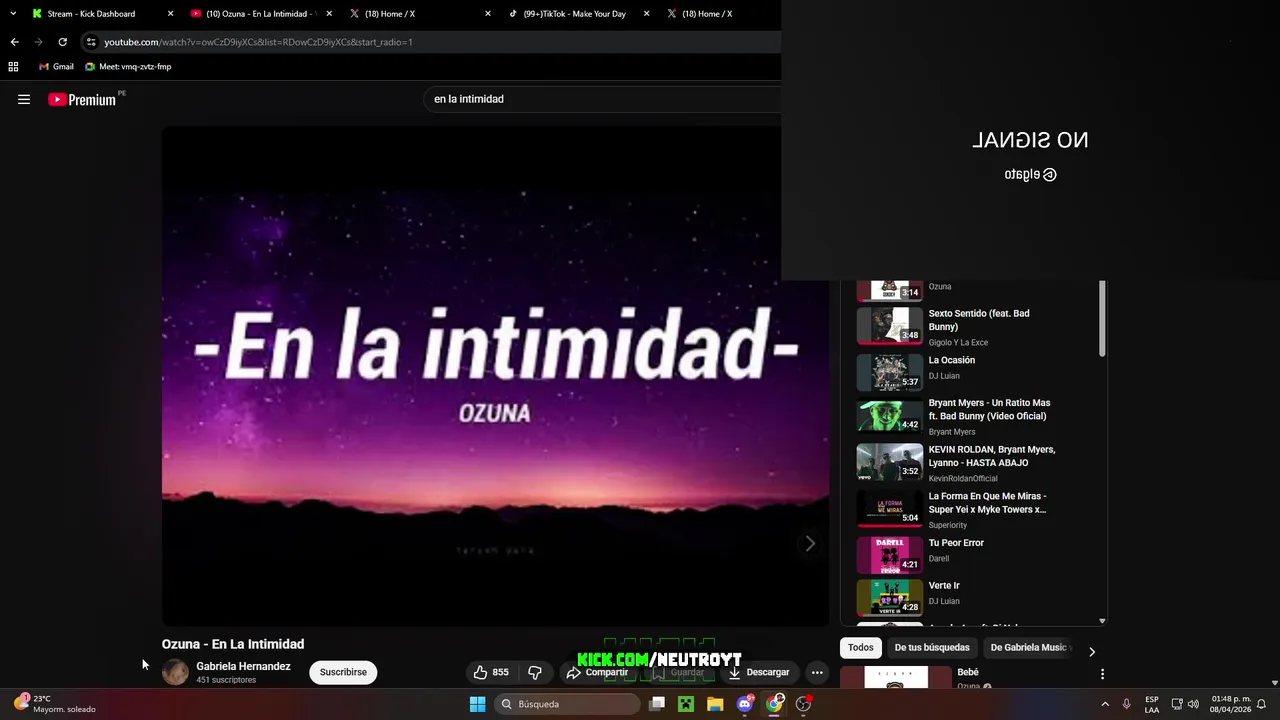Switch to OBS Studio on the taskbar
The width and height of the screenshot is (1280, 720).
click(x=803, y=704)
